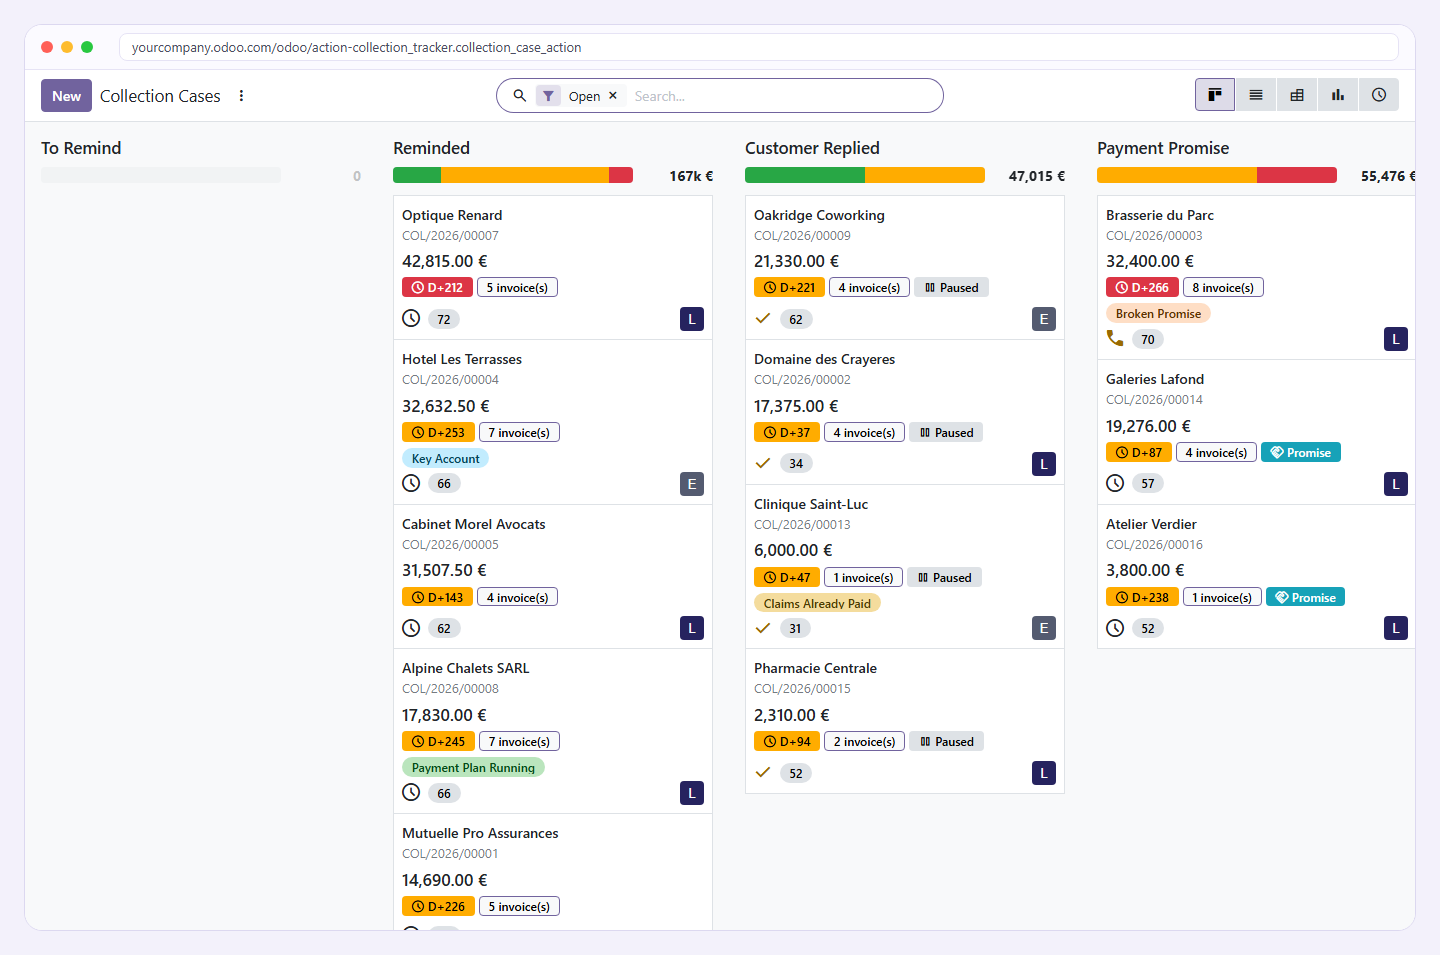1440x955 pixels.
Task: Click Collection Cases breadcrumb title
Action: (x=160, y=96)
